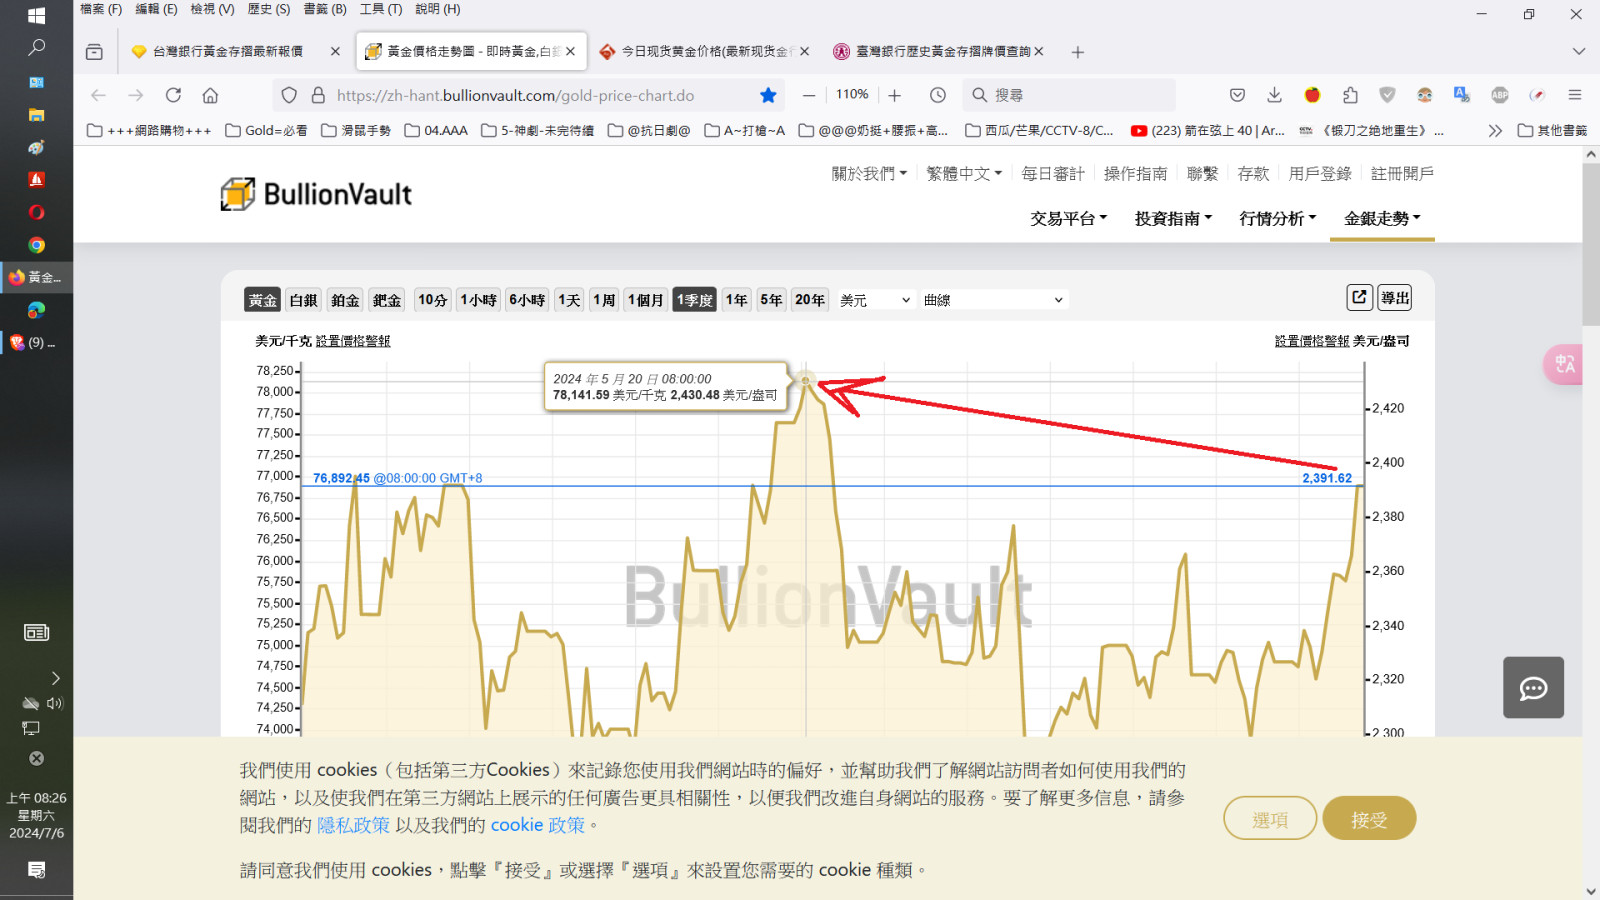The image size is (1600, 900).
Task: Select the 鈀金 (palladium) metal toggle
Action: pyautogui.click(x=387, y=300)
